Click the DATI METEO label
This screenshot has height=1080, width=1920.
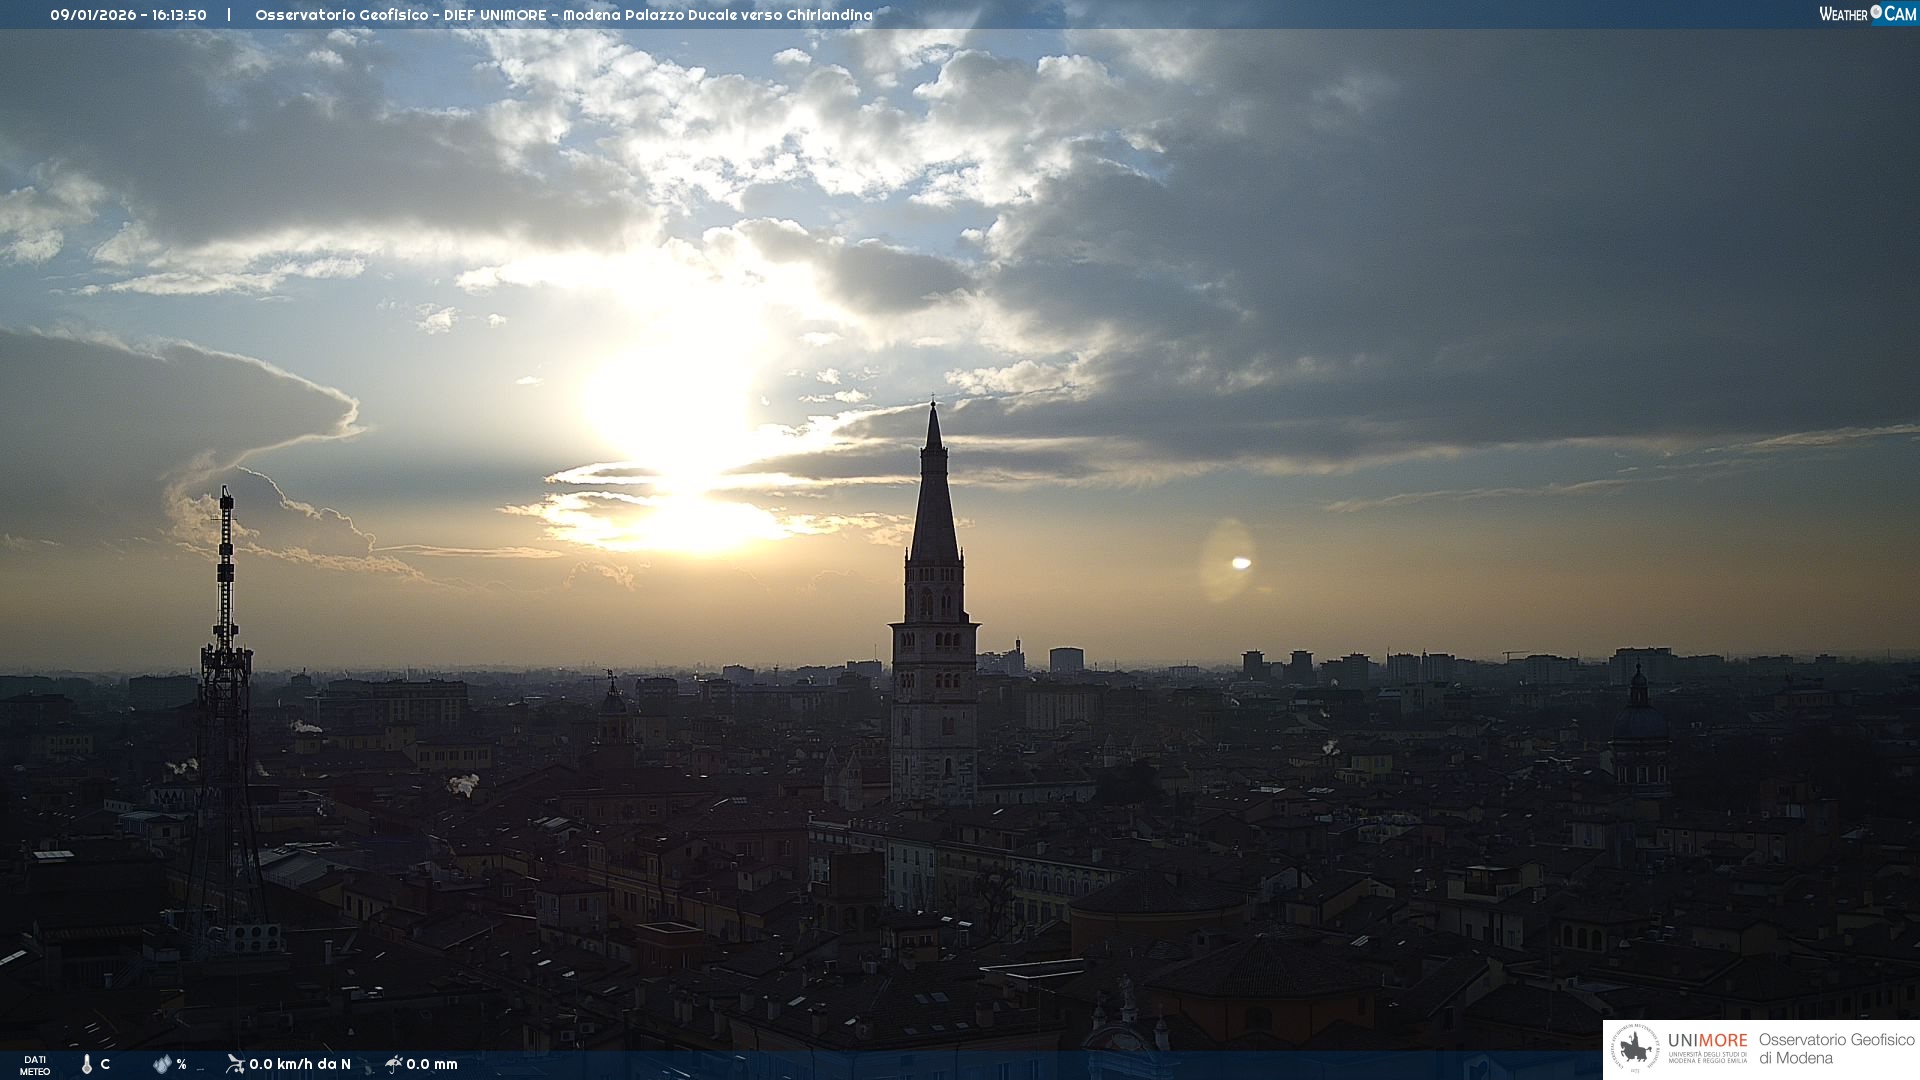[35, 1065]
